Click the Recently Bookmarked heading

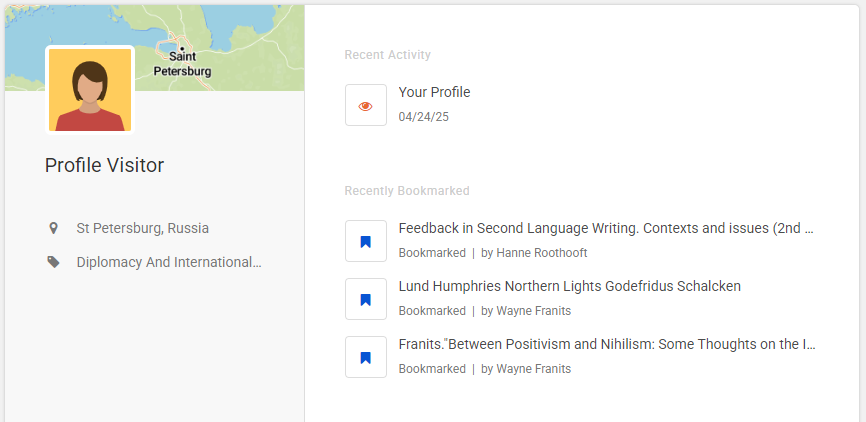[406, 191]
